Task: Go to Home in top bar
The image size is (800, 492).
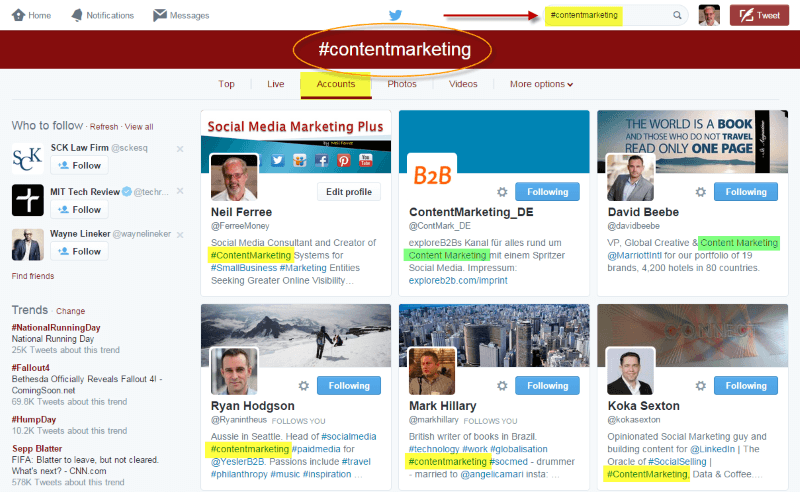Action: point(32,15)
